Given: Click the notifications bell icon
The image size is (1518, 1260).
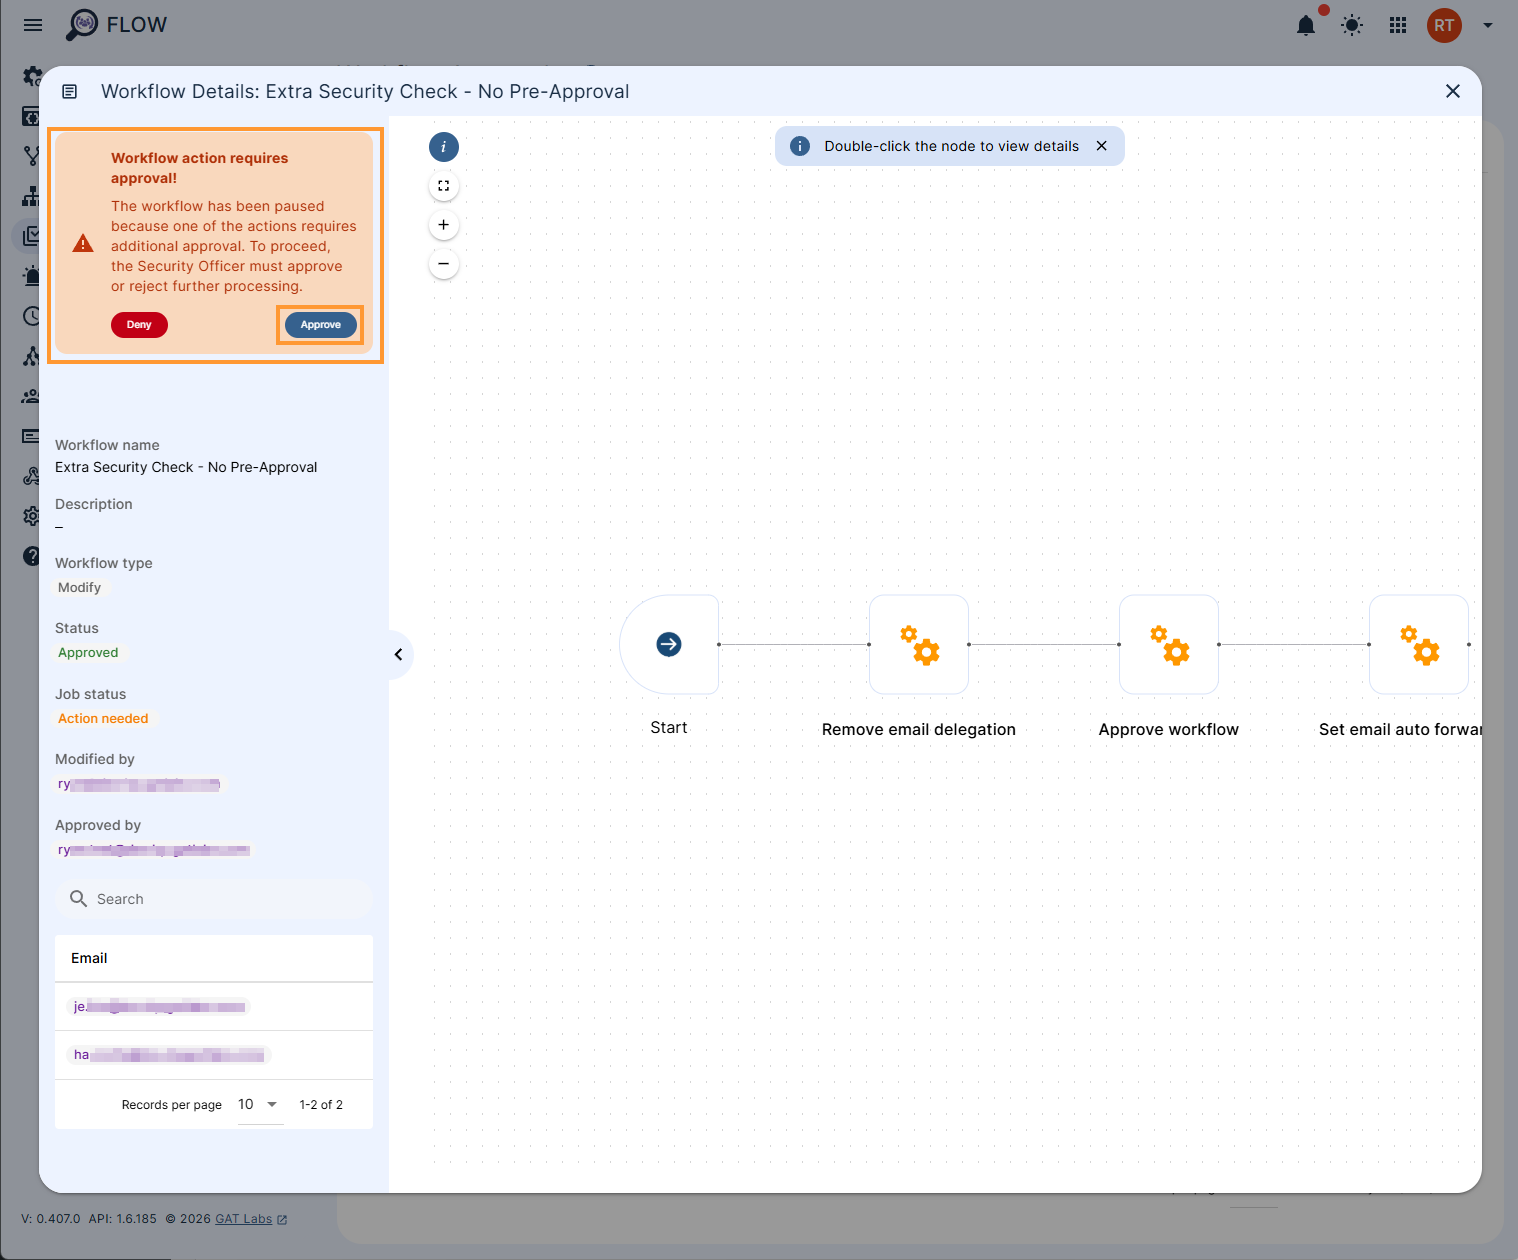Looking at the screenshot, I should (1305, 25).
